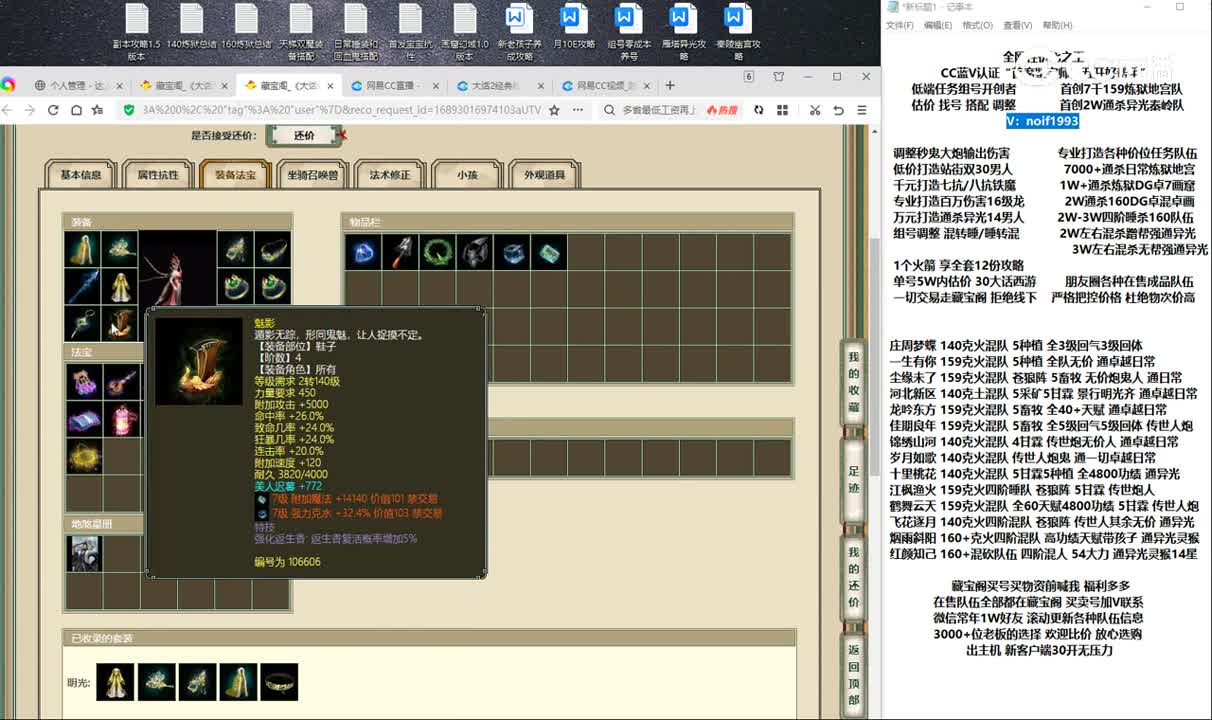
Task: Select desktop file 副本攻略1.5版本
Action: [136, 32]
